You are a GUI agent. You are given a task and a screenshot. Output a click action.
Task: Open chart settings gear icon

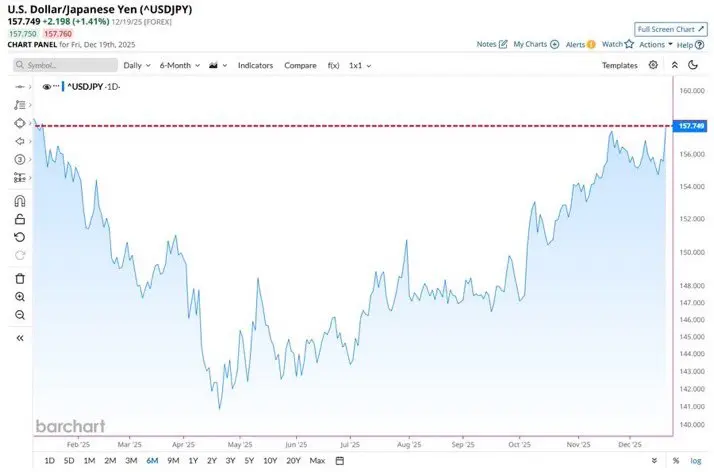pos(653,65)
